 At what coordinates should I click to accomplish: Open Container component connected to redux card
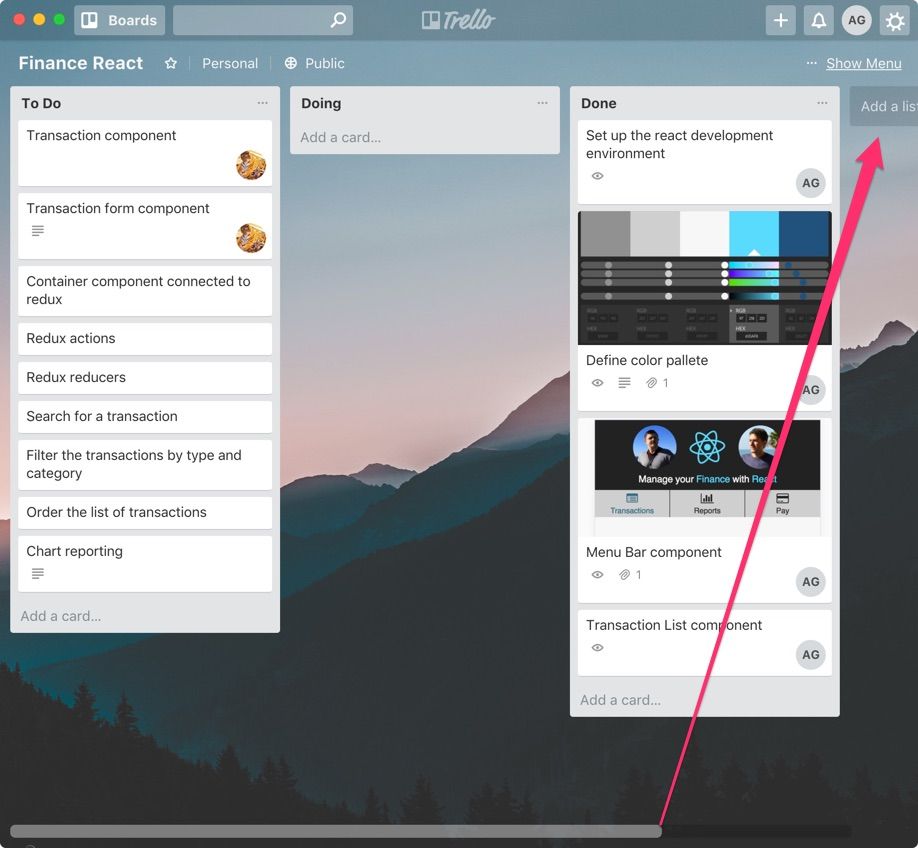click(x=145, y=291)
